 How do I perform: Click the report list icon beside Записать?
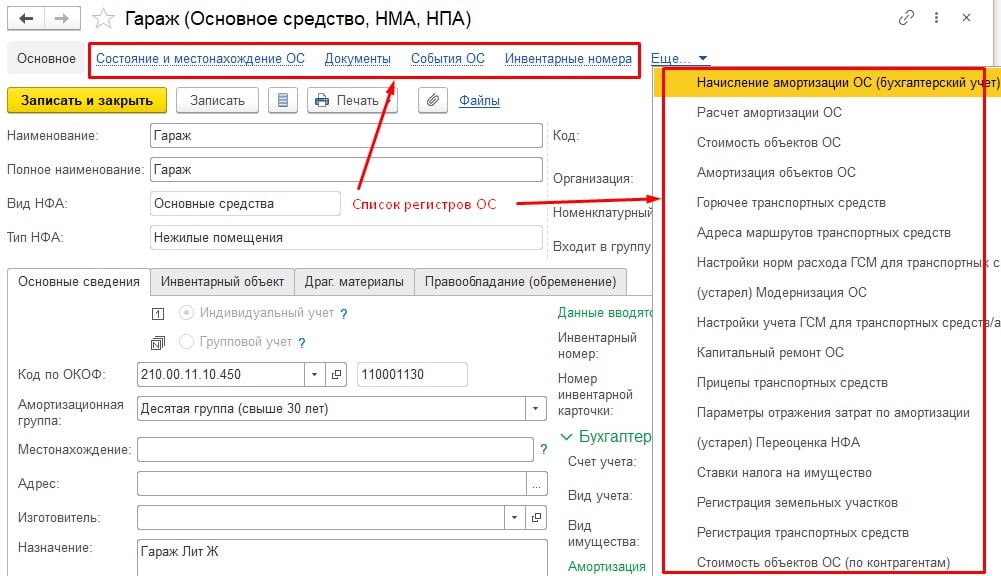pyautogui.click(x=284, y=100)
